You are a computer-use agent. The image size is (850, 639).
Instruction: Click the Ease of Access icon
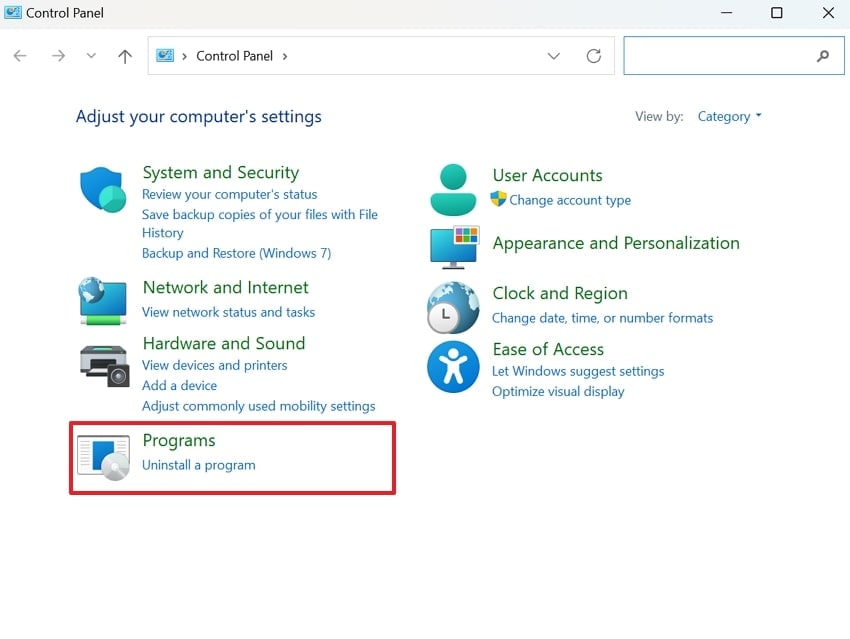coord(453,366)
